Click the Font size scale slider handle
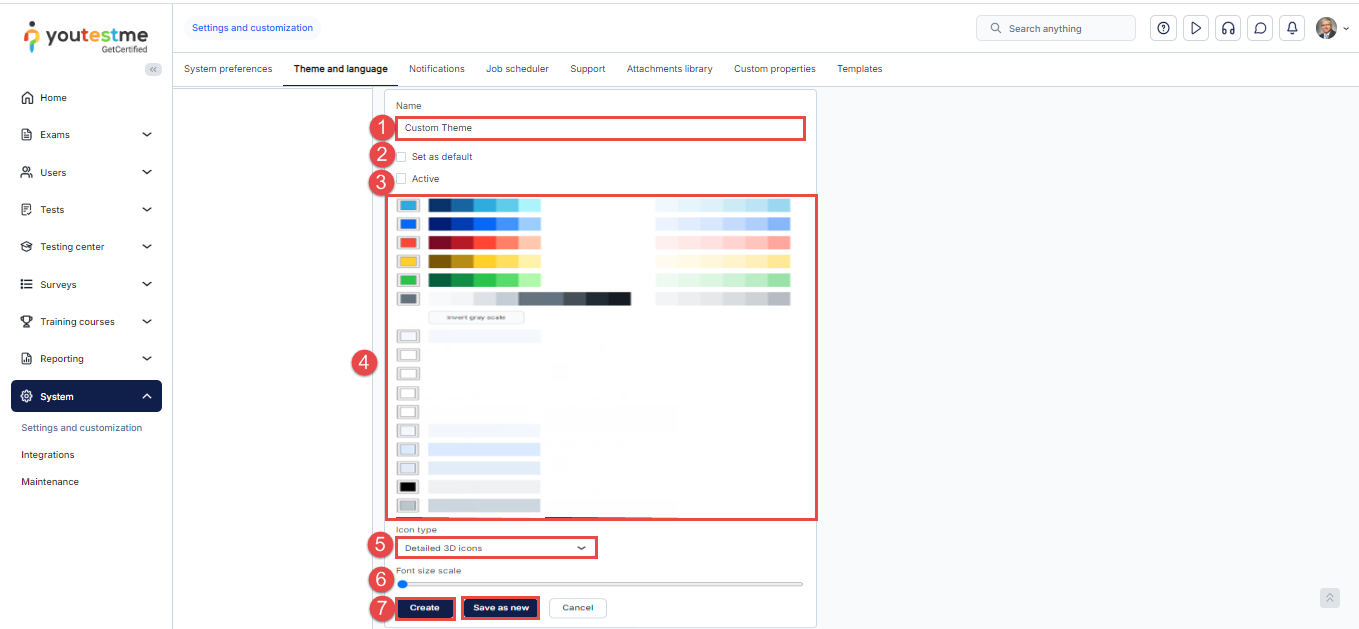 402,584
